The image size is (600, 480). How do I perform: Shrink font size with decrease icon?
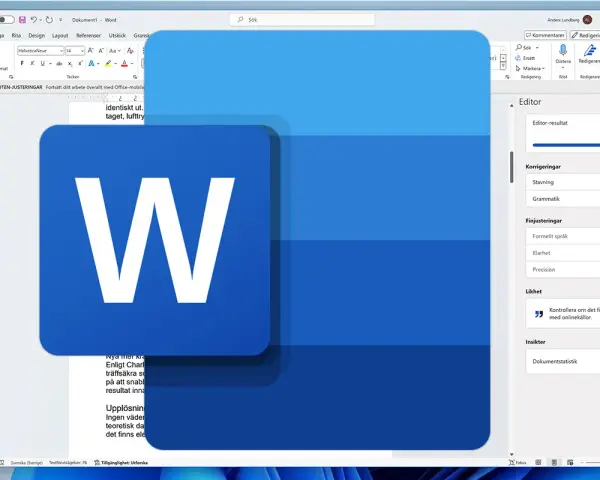click(101, 51)
